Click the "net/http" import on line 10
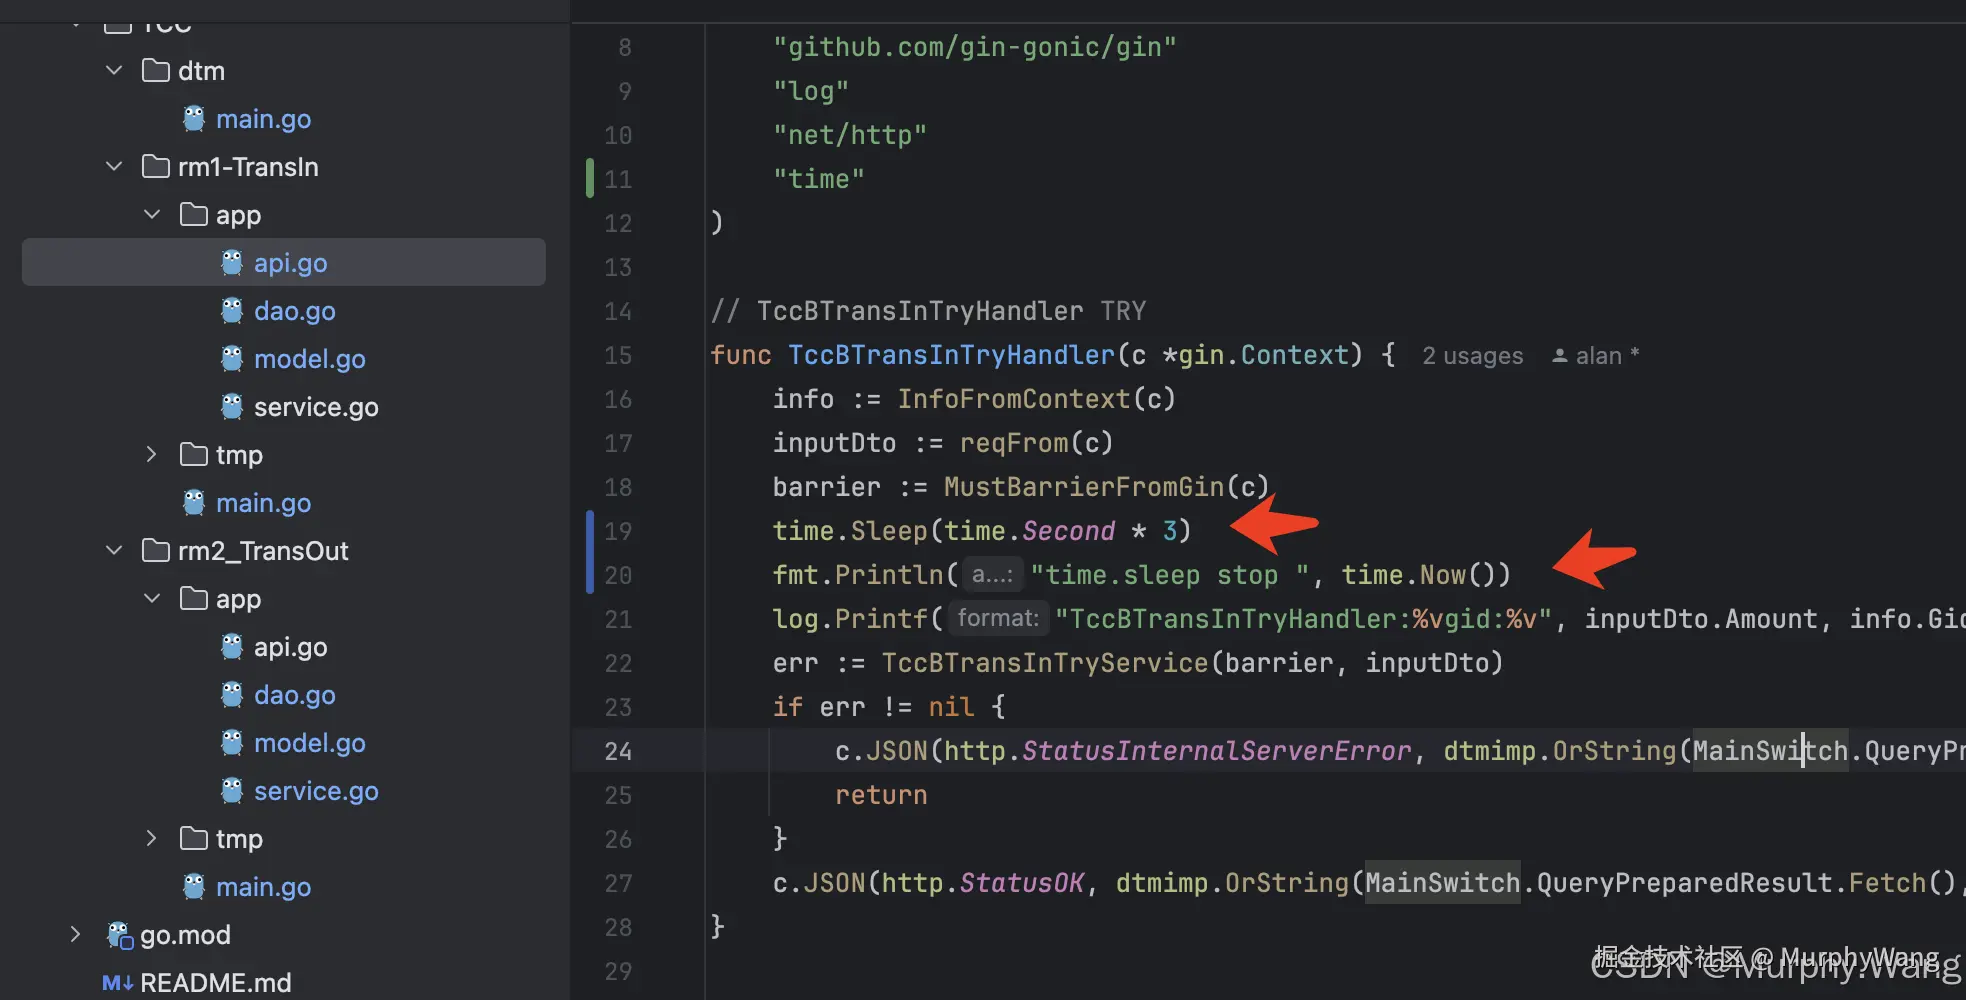This screenshot has width=1966, height=1000. pos(850,135)
